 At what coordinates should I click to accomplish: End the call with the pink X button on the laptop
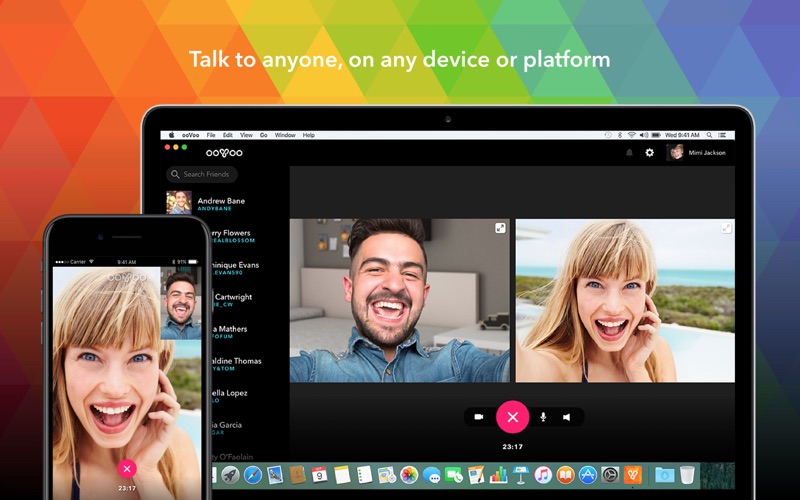(512, 417)
